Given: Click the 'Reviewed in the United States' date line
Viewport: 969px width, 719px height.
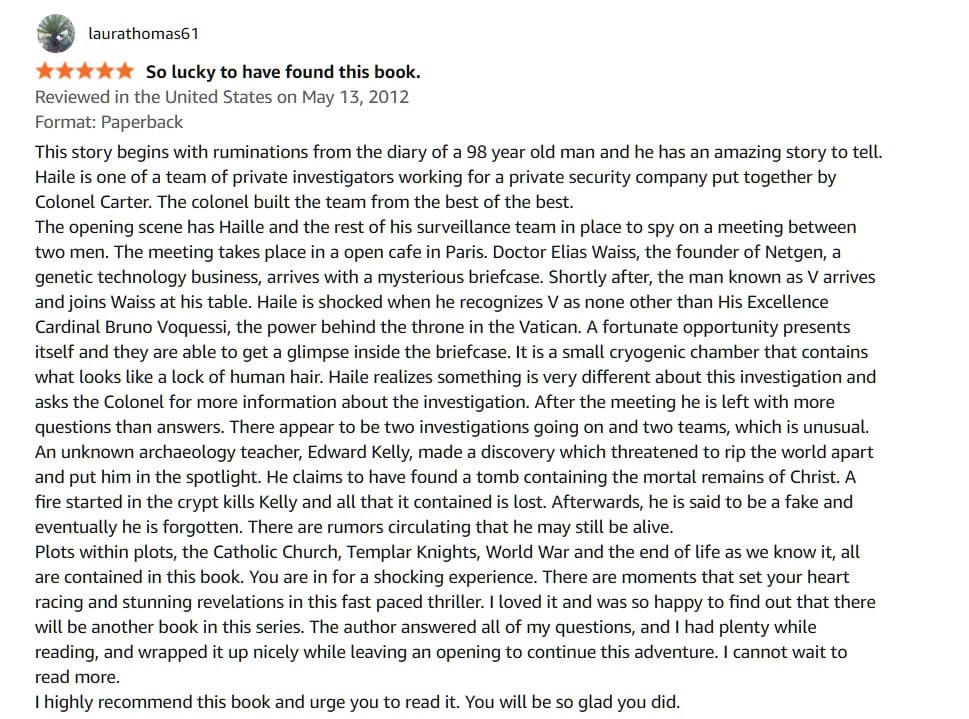Looking at the screenshot, I should (x=222, y=97).
